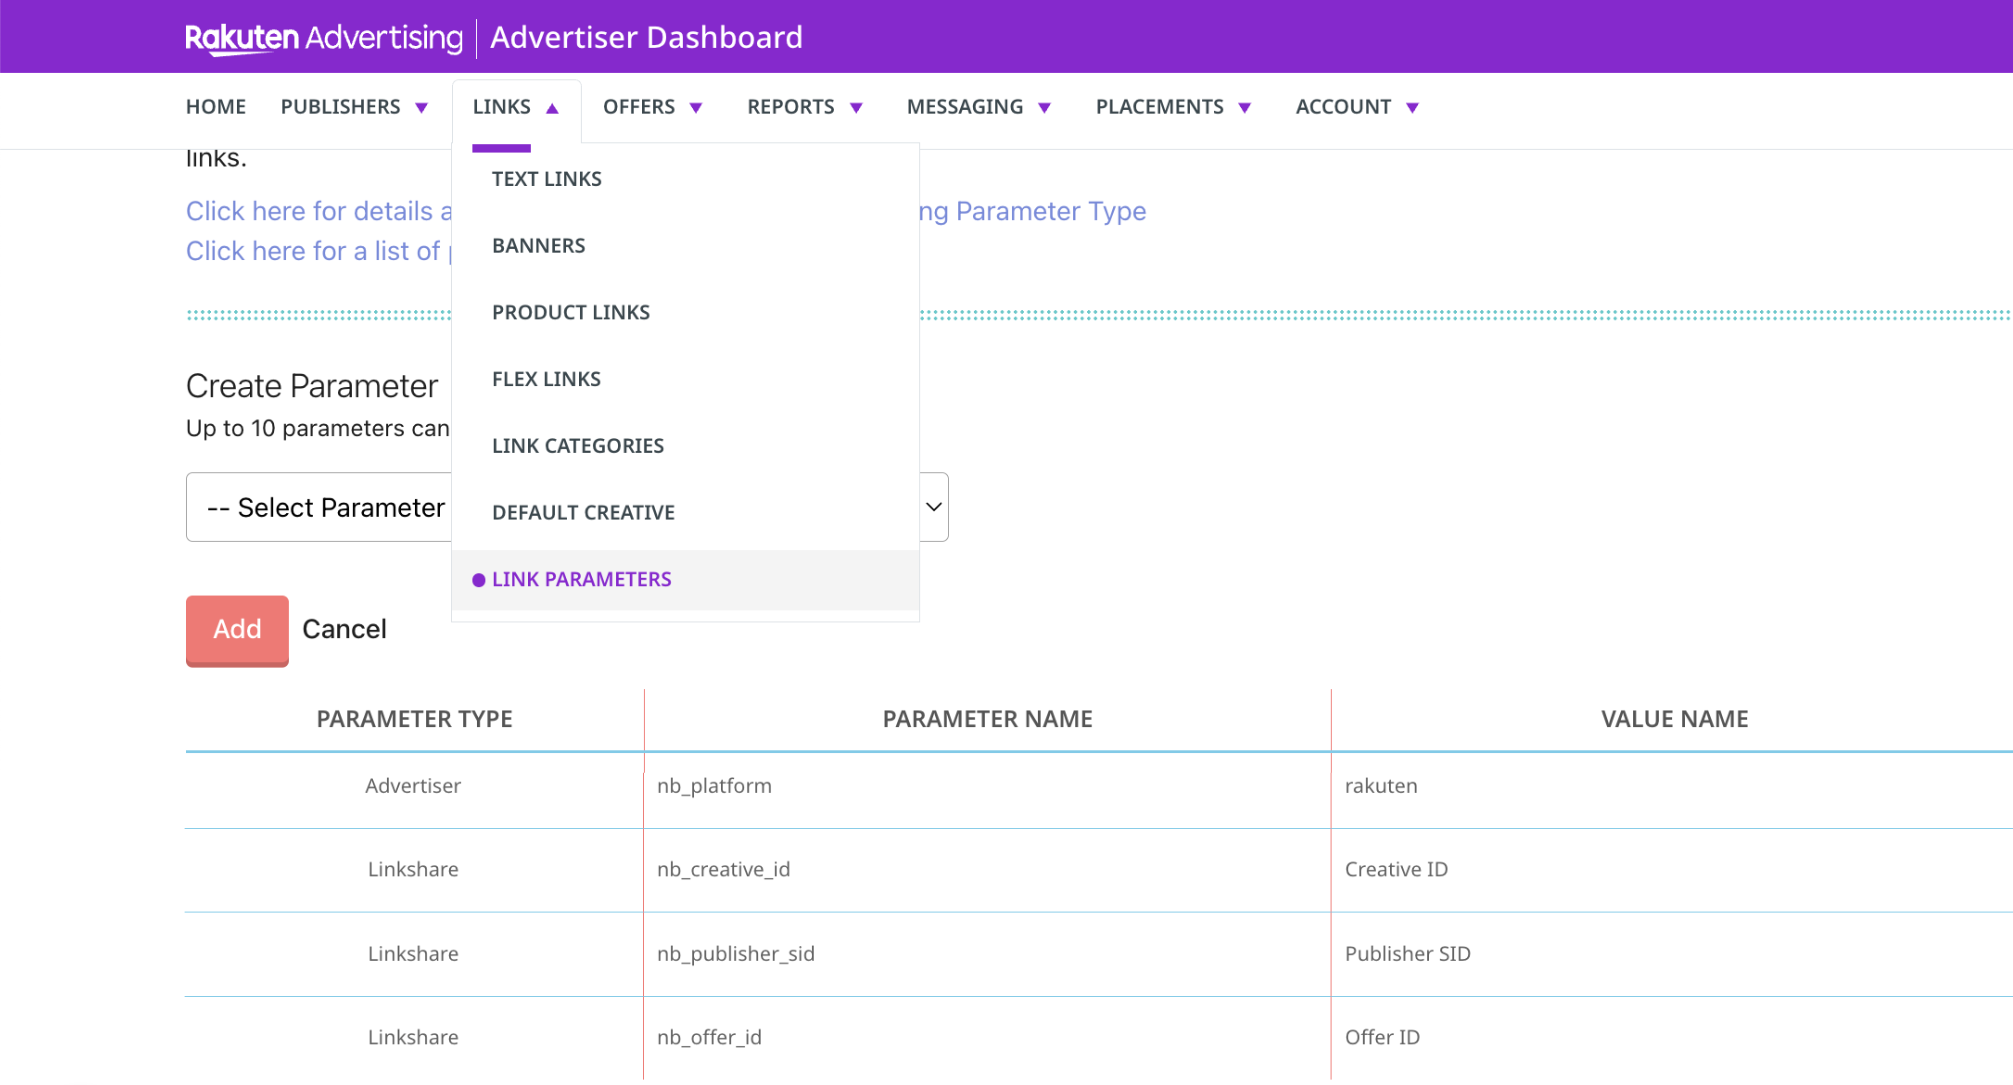Screen dimensions: 2013x1085
Task: Click Linkshare in the nb_creative_id row
Action: pyautogui.click(x=413, y=870)
